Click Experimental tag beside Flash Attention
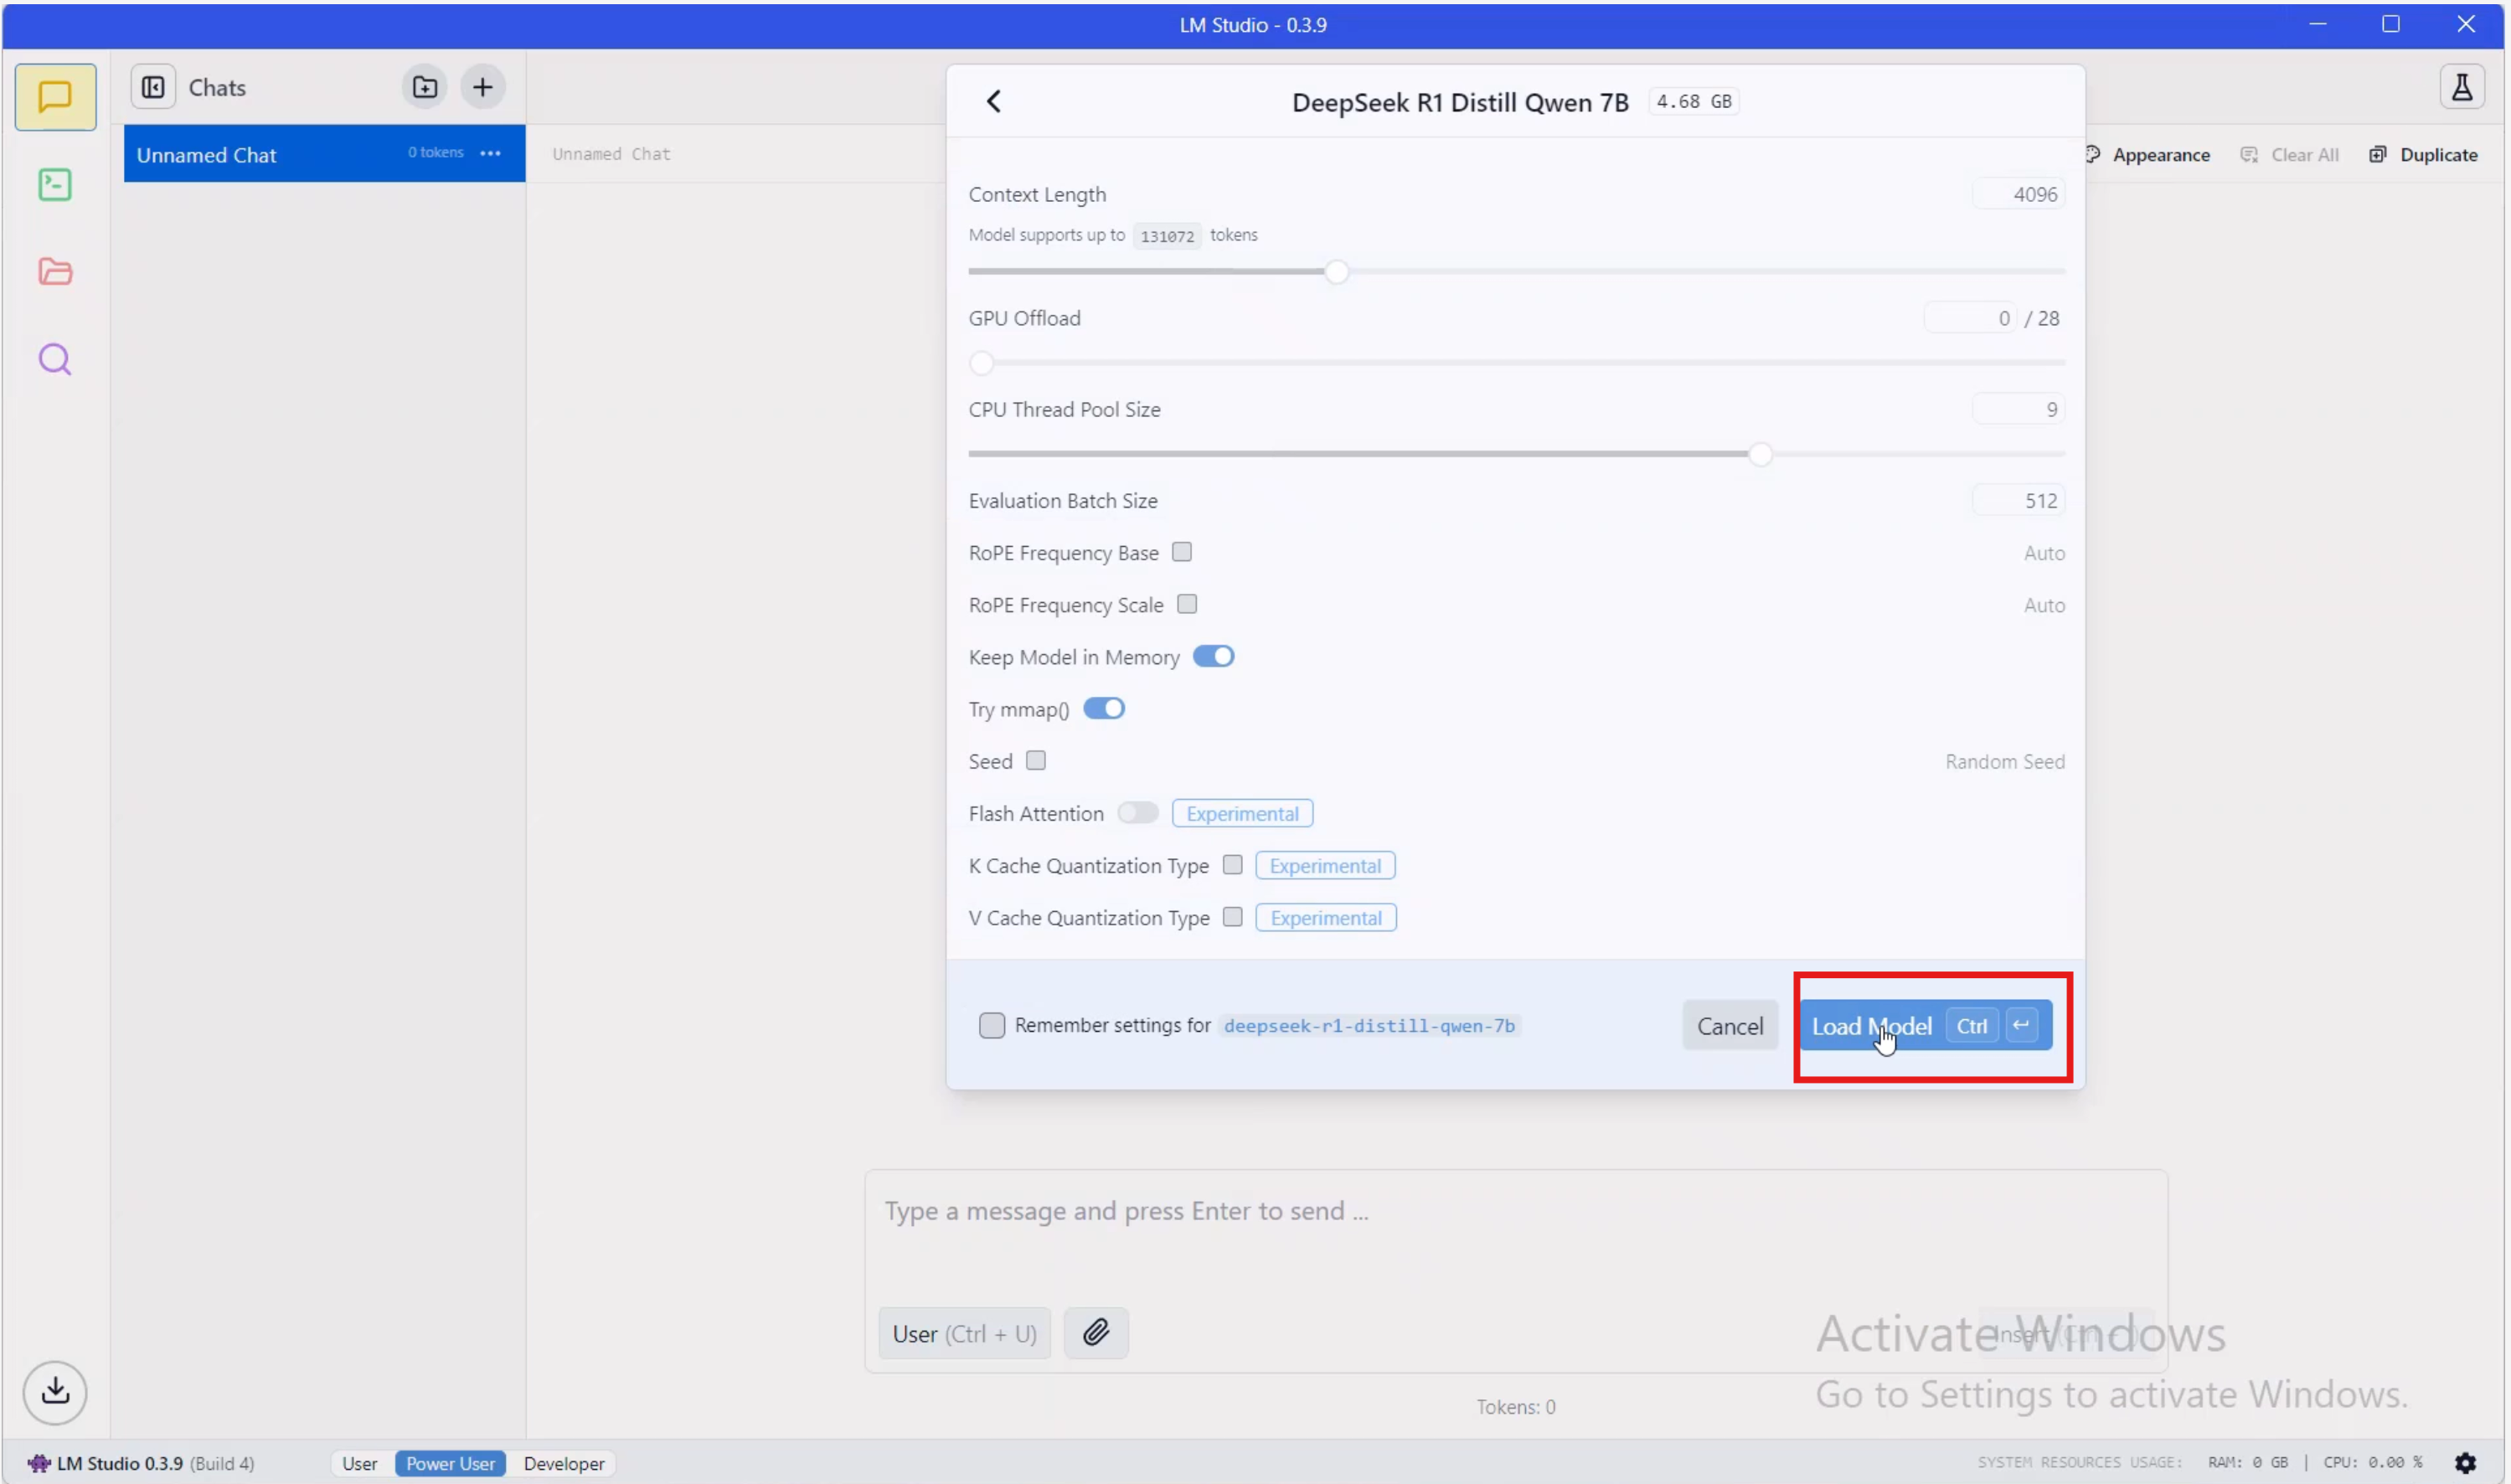The image size is (2511, 1484). 1242,813
